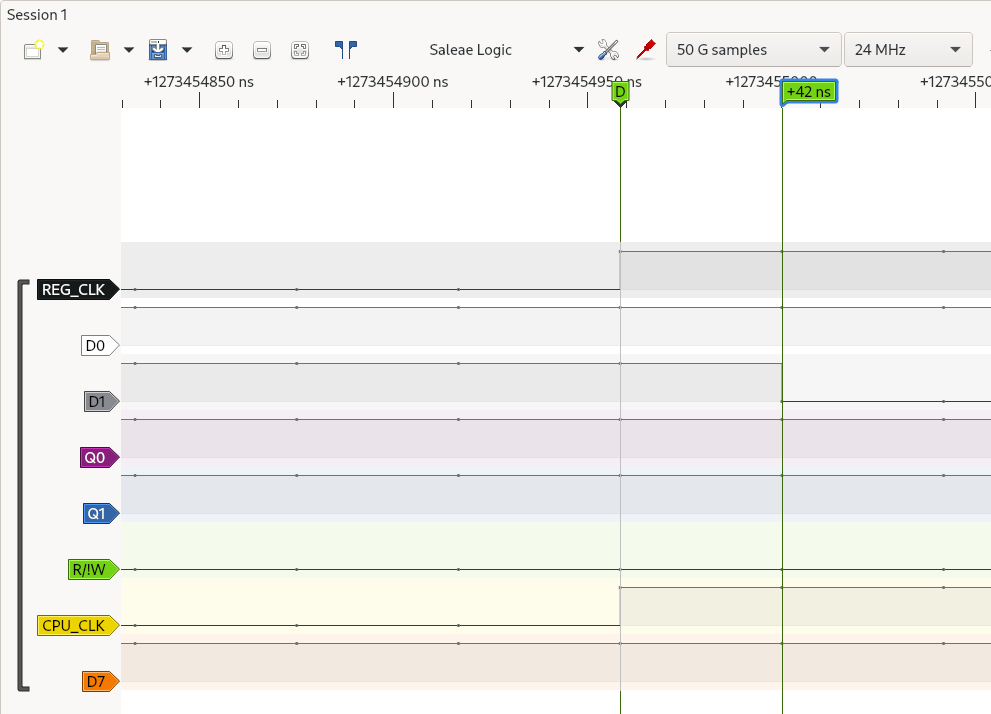The width and height of the screenshot is (991, 714).
Task: Zoom in on the waveform view
Action: [224, 50]
